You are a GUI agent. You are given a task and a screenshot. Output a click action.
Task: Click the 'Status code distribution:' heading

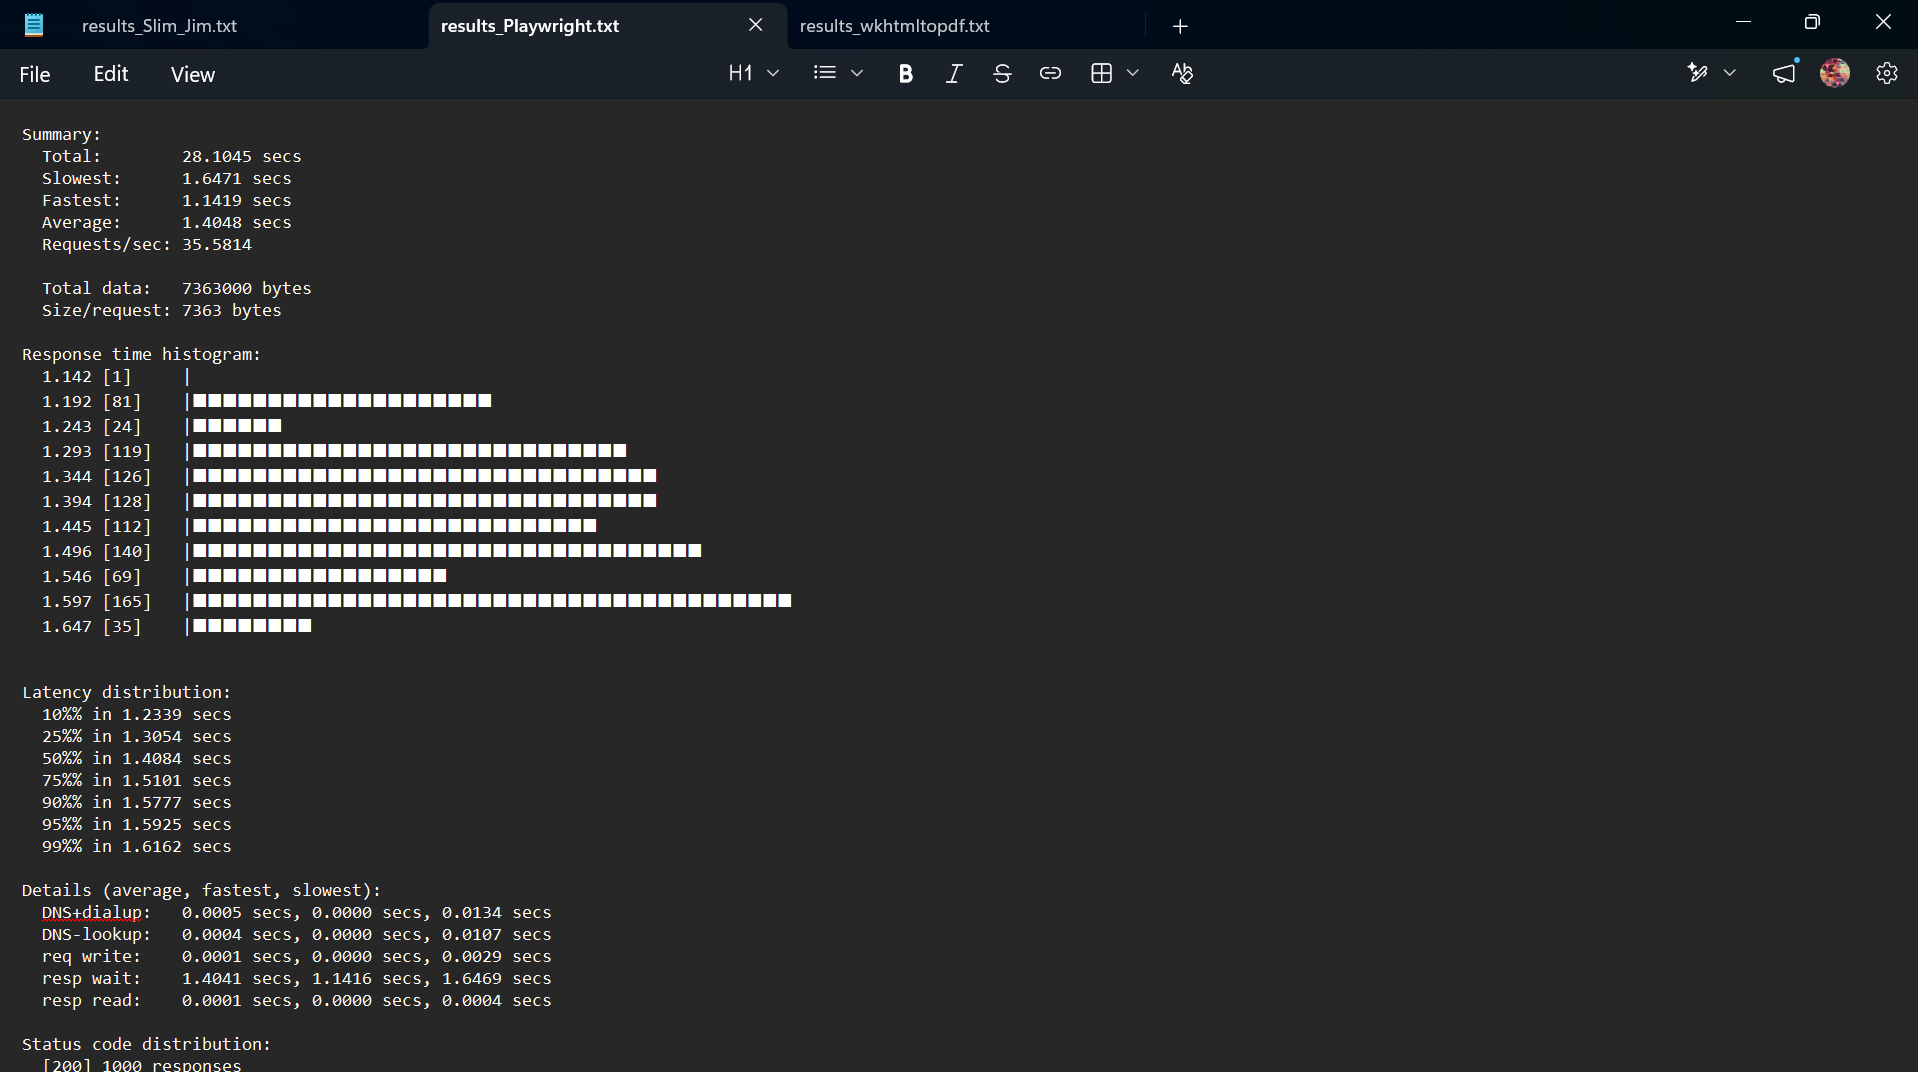(x=146, y=1044)
